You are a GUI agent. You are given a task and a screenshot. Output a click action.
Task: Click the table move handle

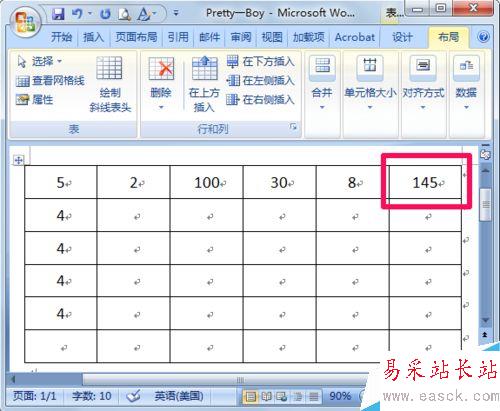coord(18,160)
